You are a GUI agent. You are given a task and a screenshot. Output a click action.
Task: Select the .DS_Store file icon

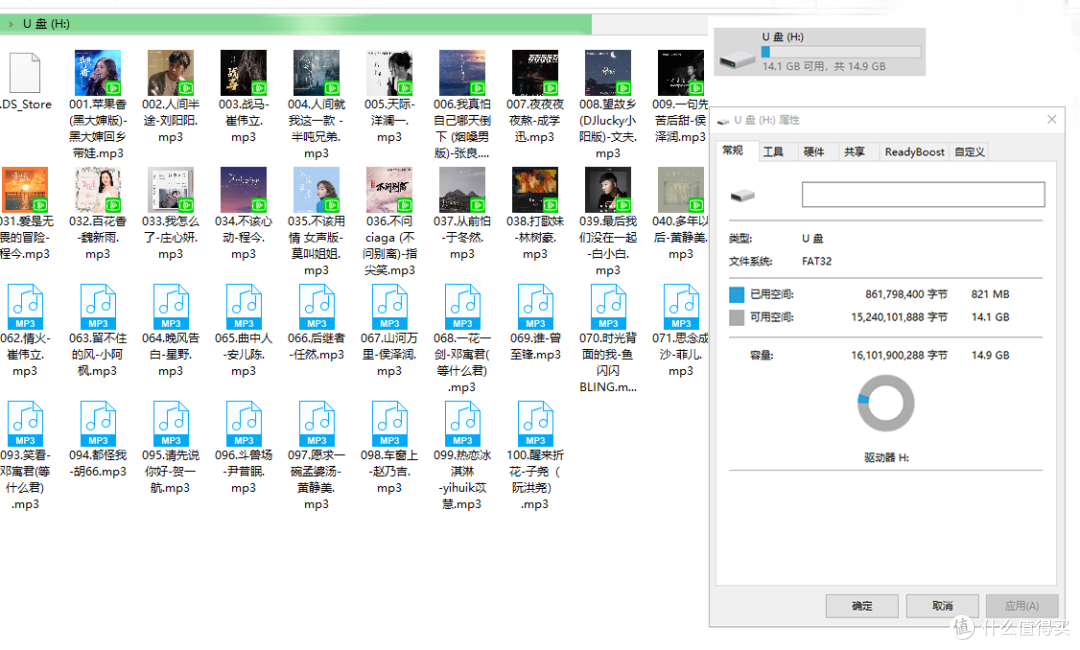coord(25,72)
